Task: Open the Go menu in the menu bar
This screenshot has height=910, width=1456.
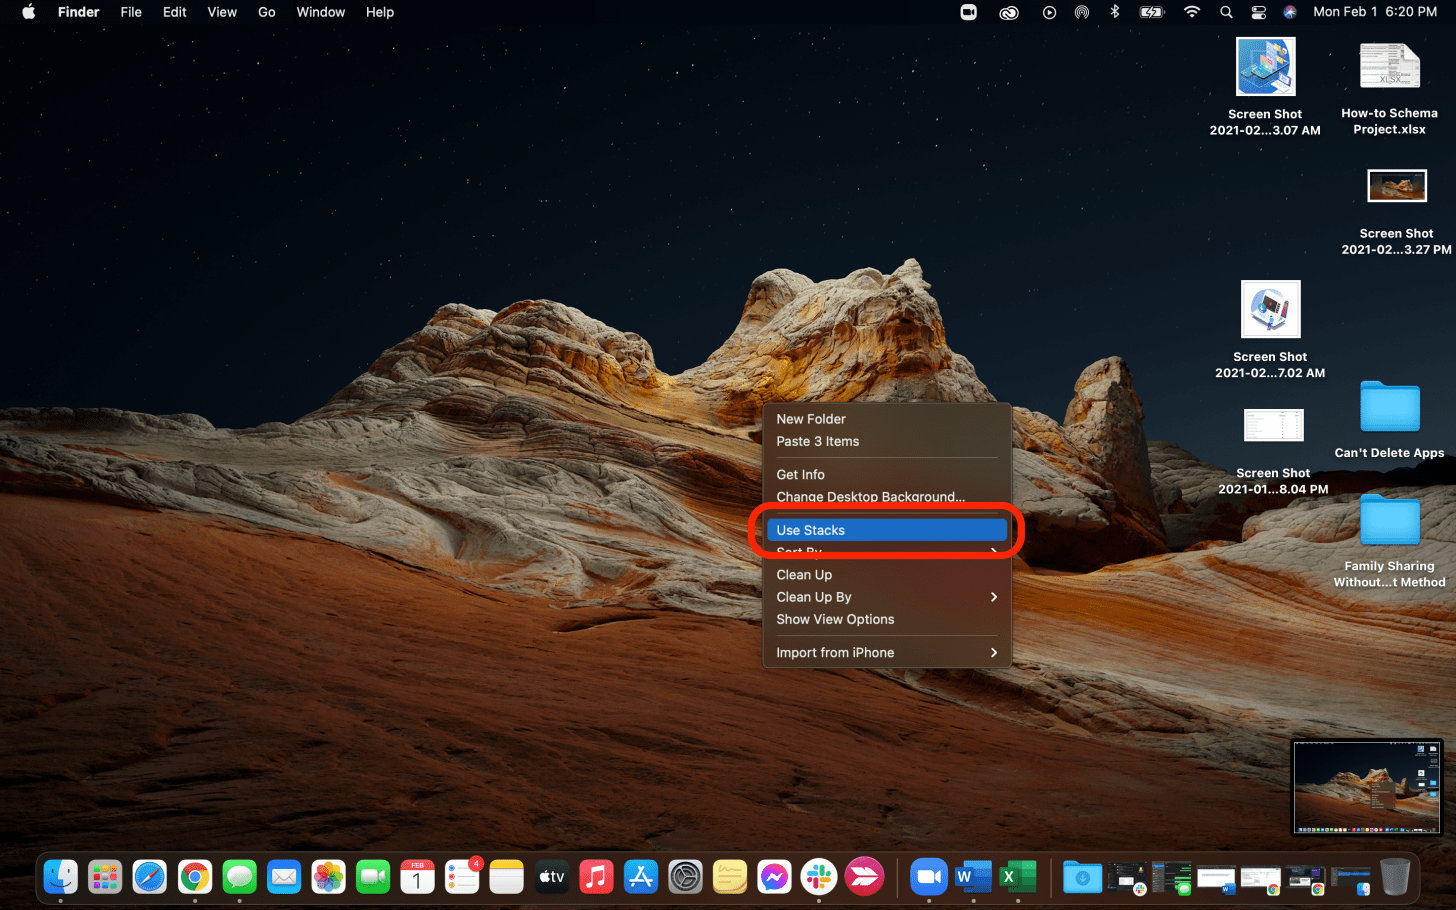Action: (266, 12)
